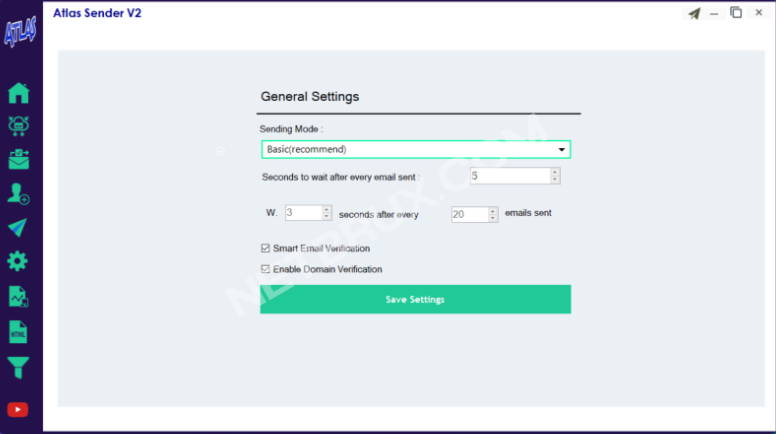Click the Atlas logo at top left

tap(19, 30)
